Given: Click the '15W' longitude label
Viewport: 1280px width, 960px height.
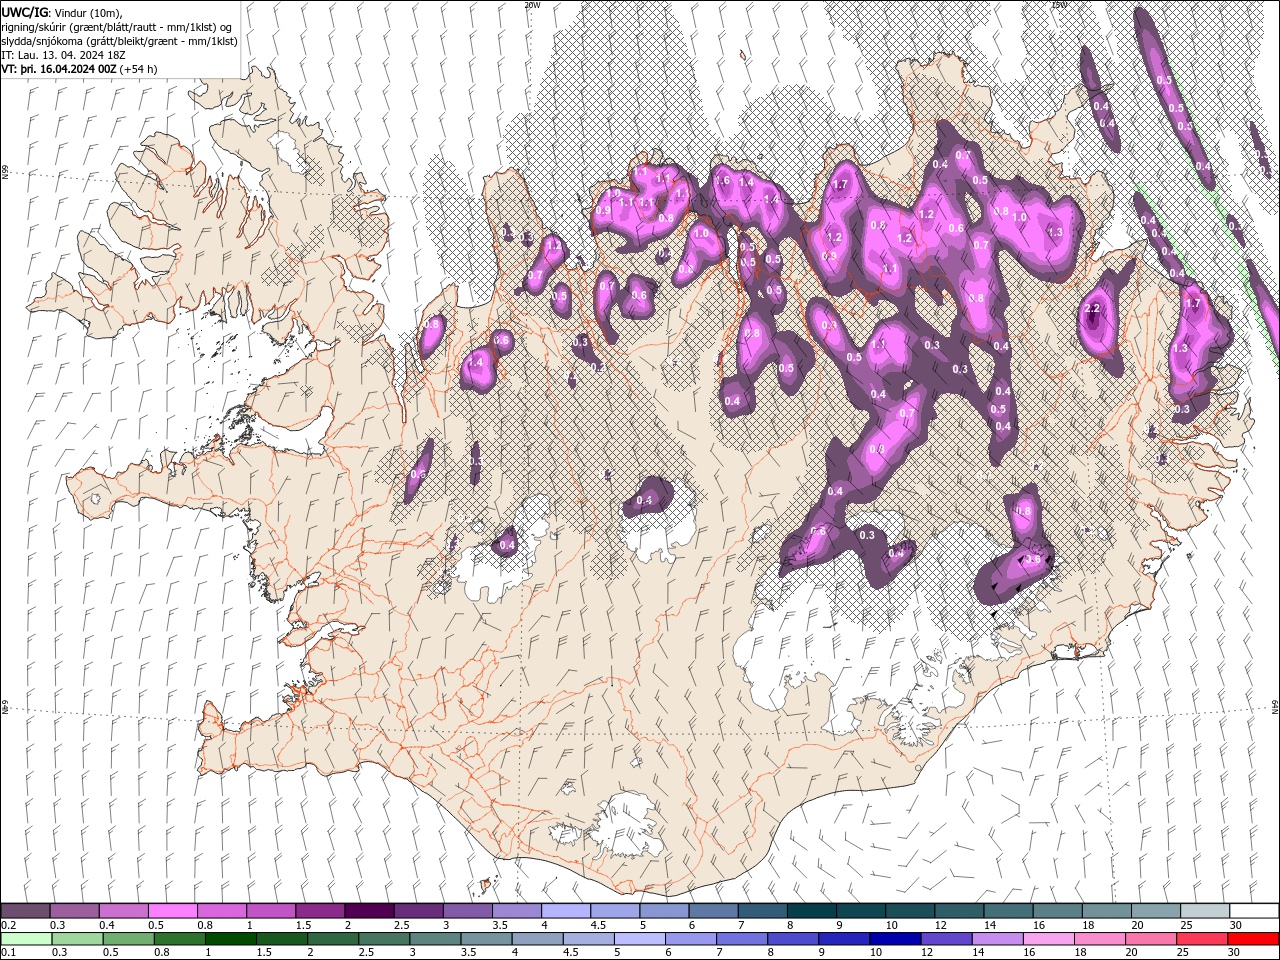Looking at the screenshot, I should tap(1059, 5).
